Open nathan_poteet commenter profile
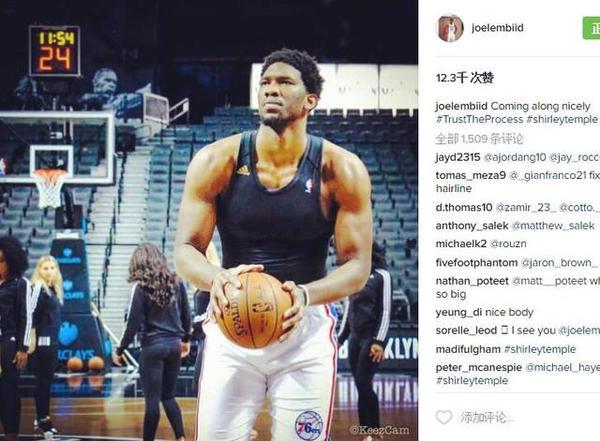 coord(472,281)
